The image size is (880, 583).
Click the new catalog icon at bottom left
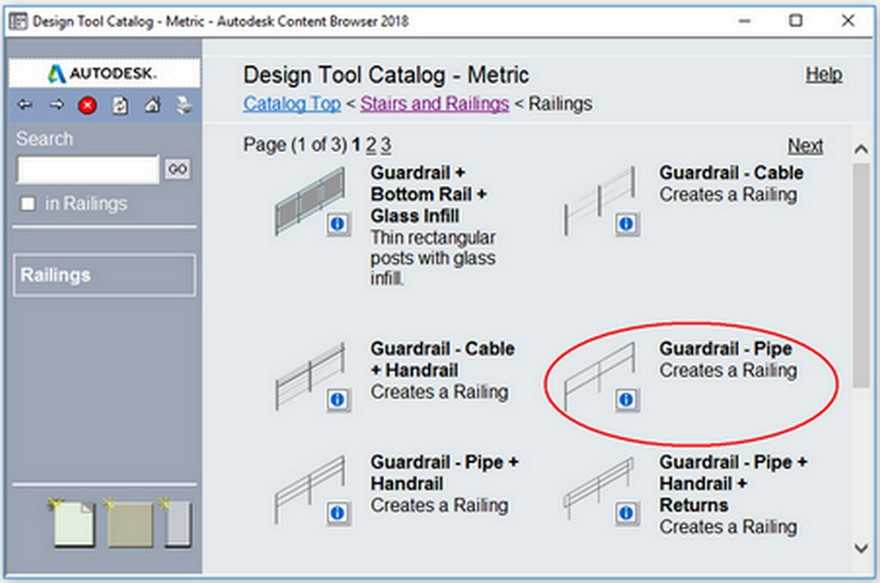click(73, 522)
